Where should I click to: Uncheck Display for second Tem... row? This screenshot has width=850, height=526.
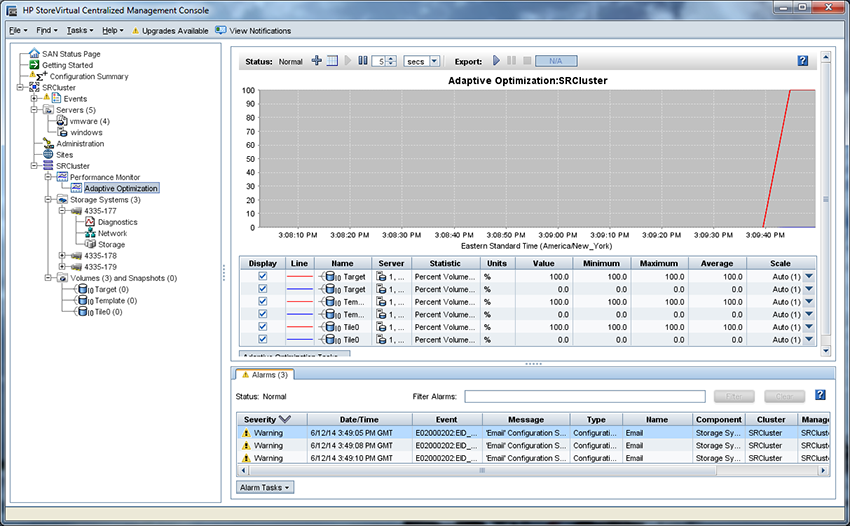pos(262,314)
